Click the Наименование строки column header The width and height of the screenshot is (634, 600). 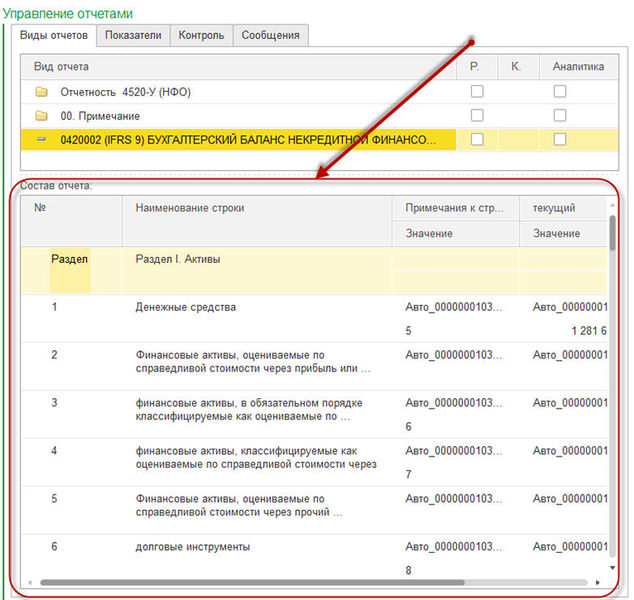[190, 208]
